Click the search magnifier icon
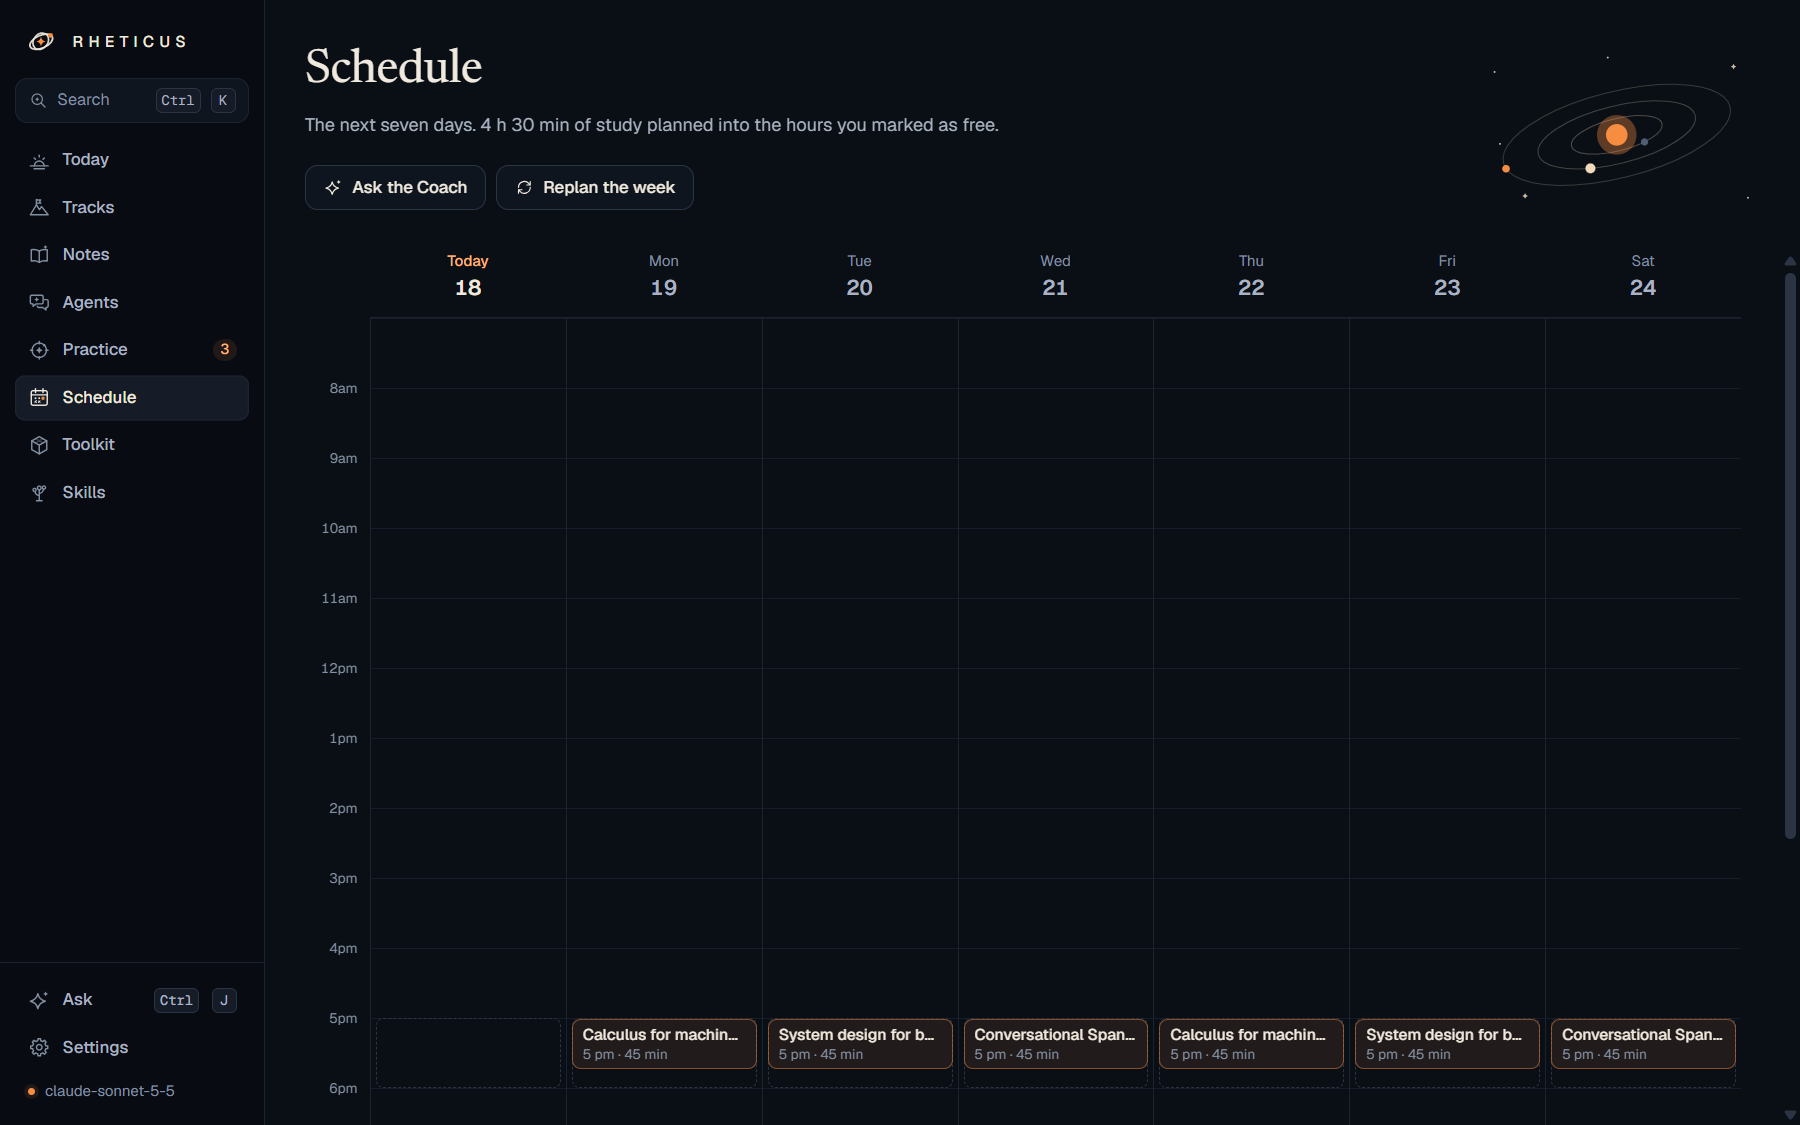The height and width of the screenshot is (1125, 1800). point(39,100)
